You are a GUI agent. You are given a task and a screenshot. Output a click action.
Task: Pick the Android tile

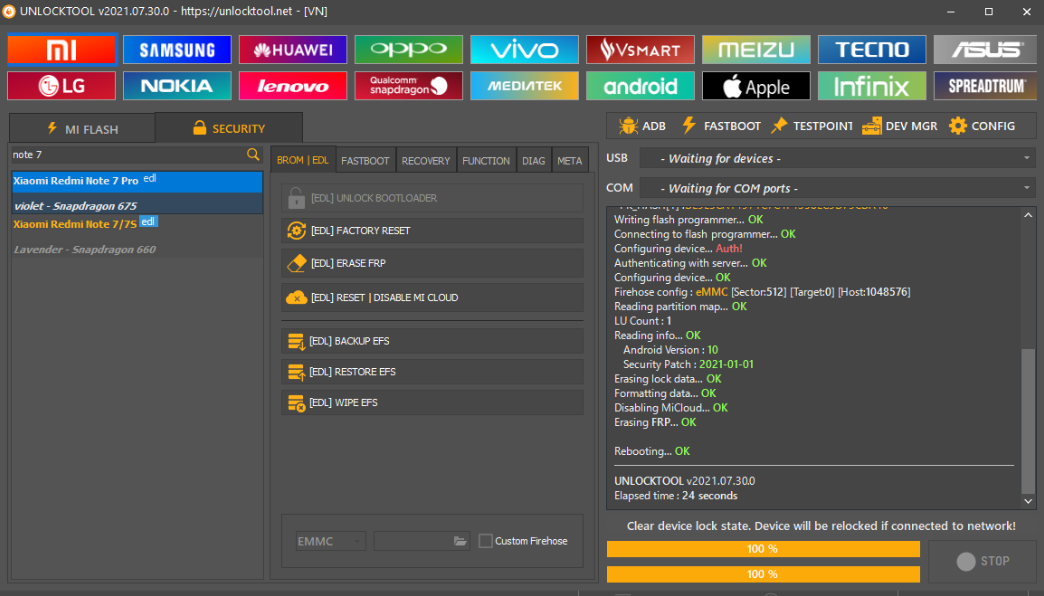coord(641,86)
